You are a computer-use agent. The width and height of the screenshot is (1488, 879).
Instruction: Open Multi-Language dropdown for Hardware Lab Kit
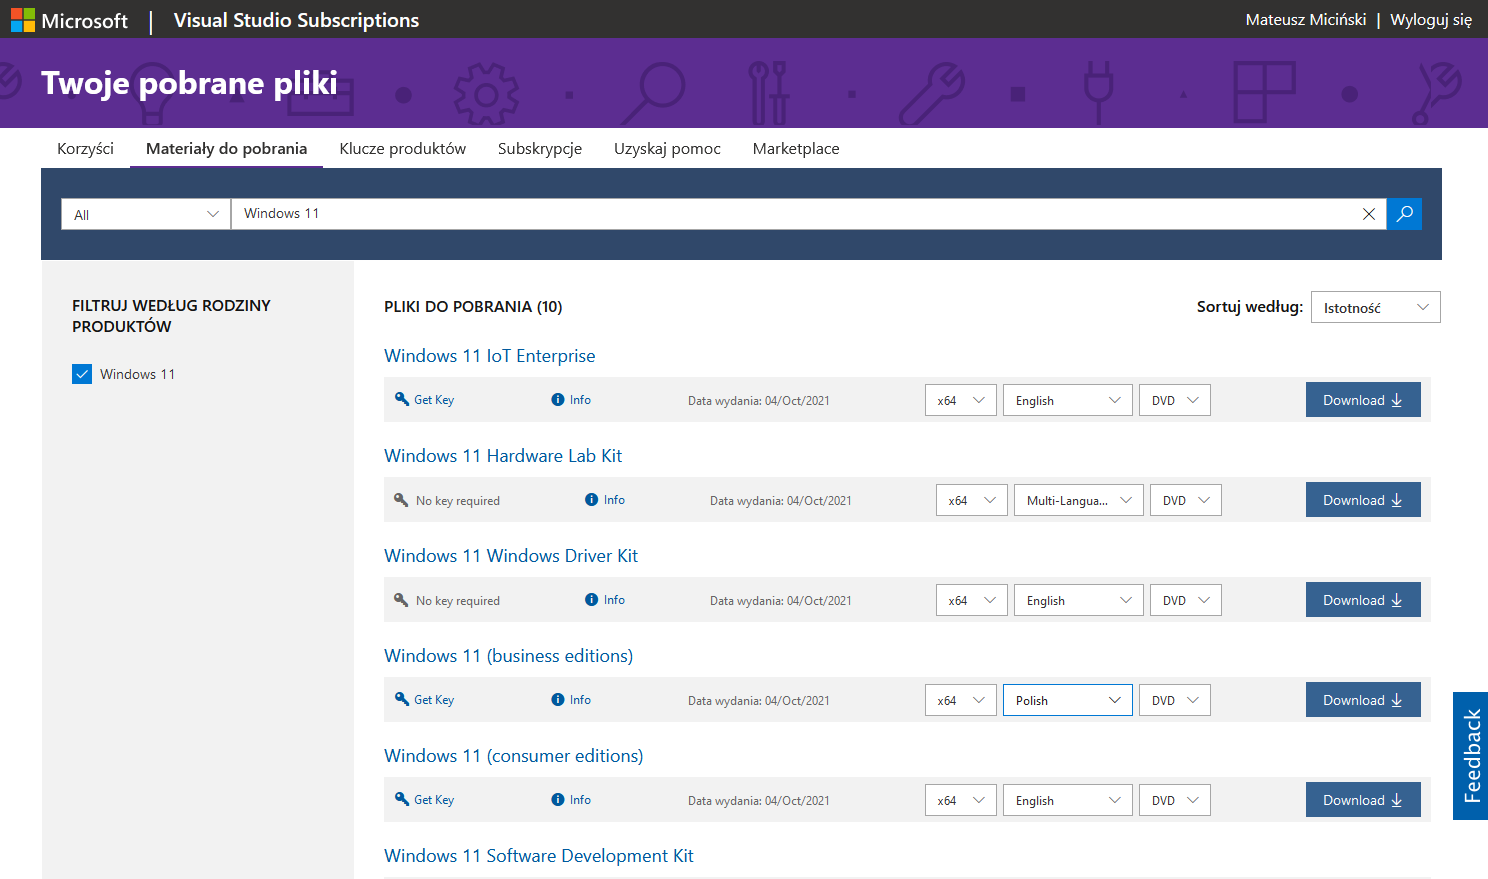(1079, 500)
